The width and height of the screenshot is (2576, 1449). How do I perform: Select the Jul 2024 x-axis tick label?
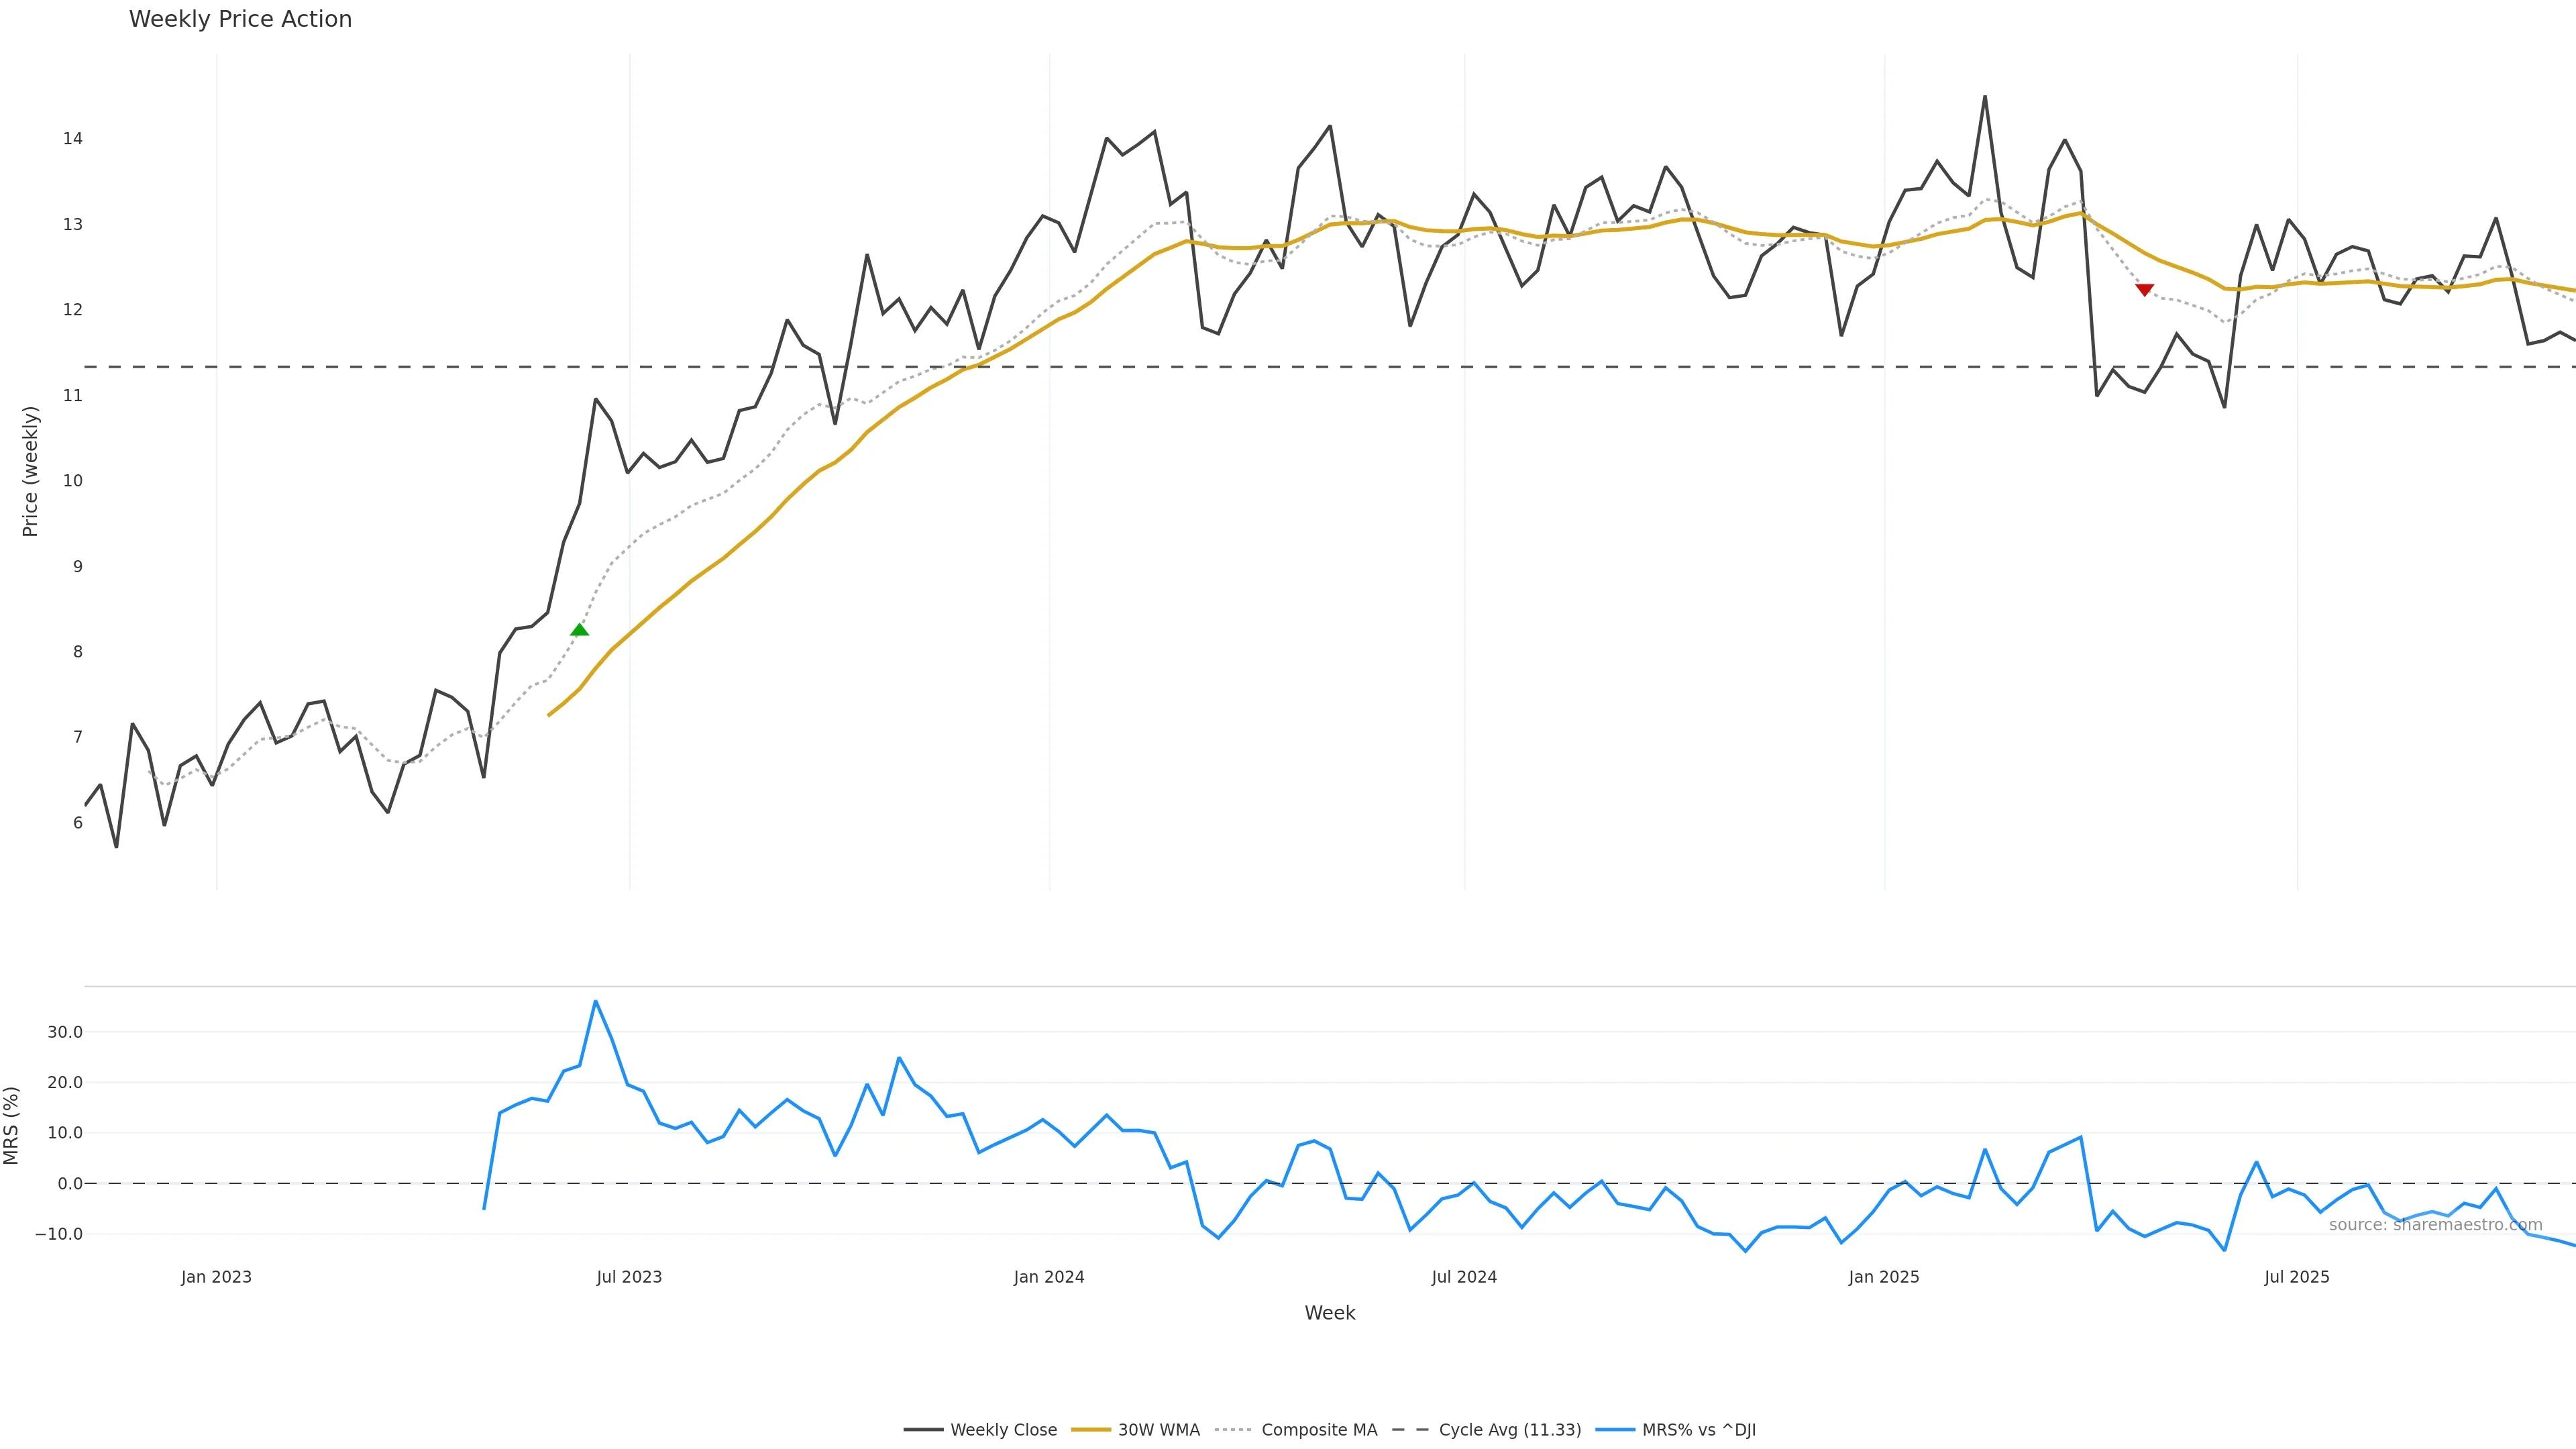[1464, 1277]
